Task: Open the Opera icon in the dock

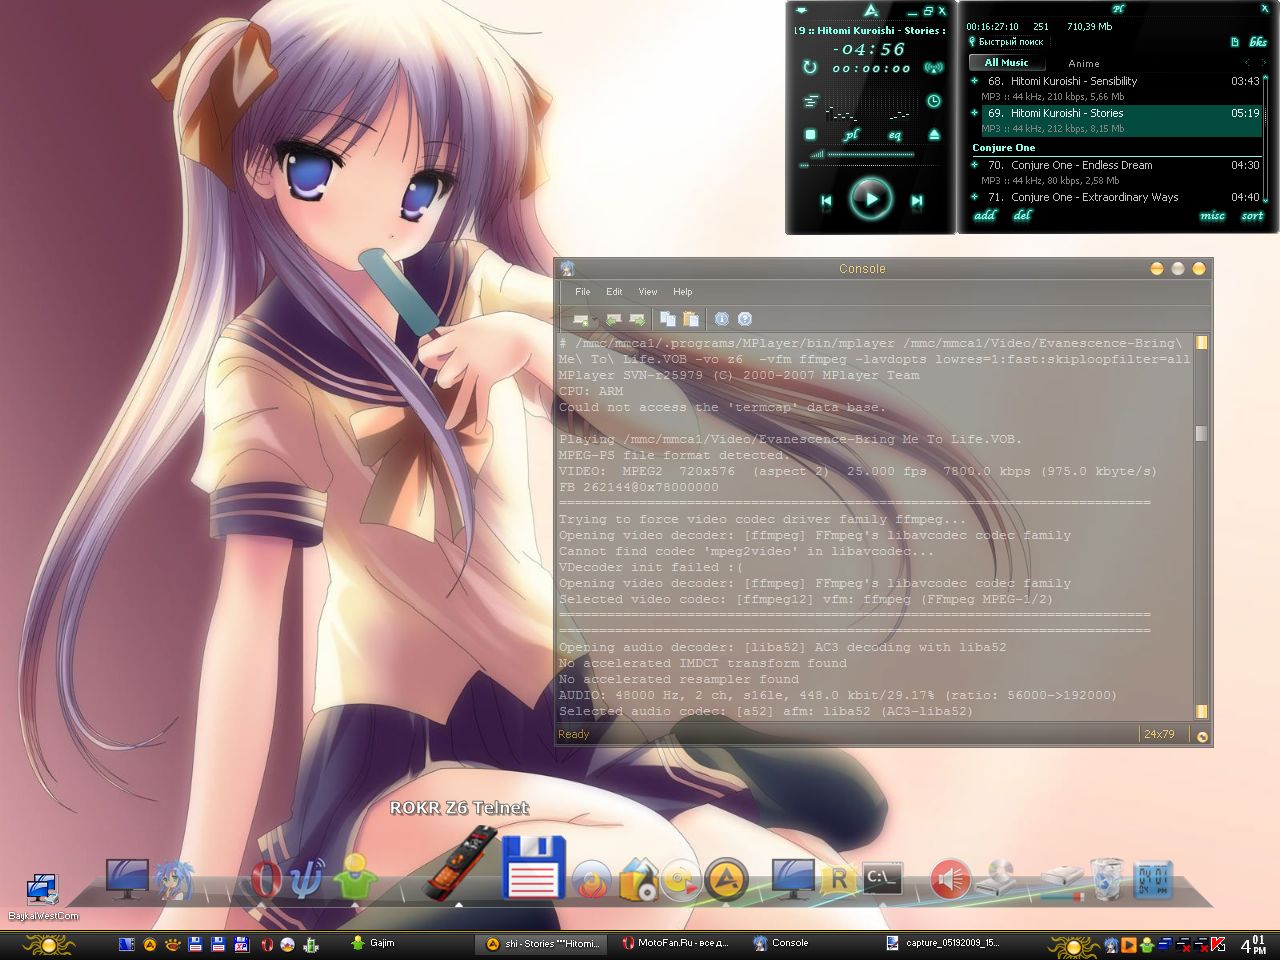Action: pos(265,879)
